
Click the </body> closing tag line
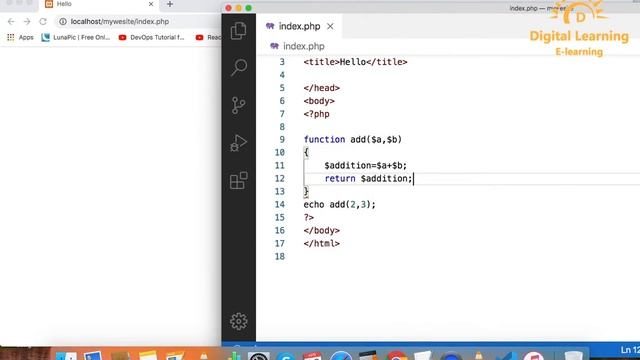click(322, 231)
